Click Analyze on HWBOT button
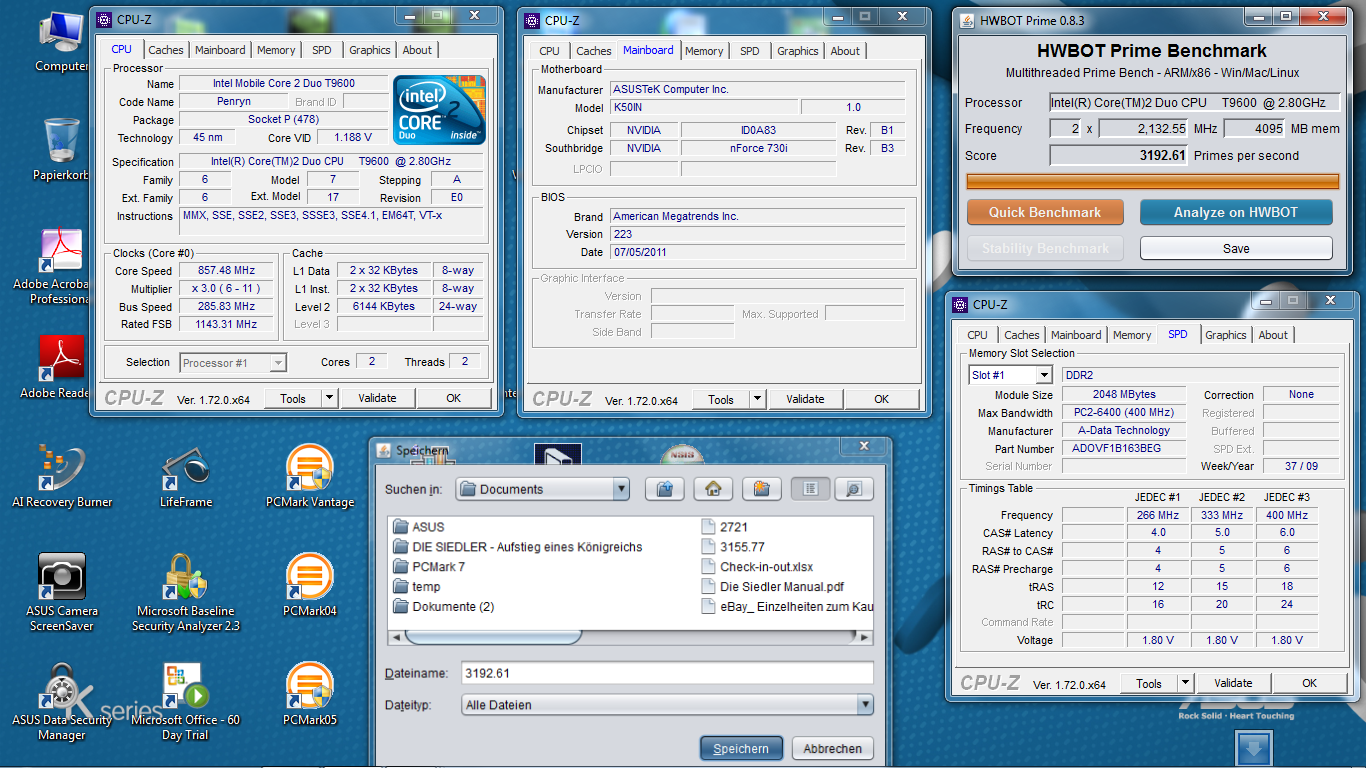Screen dimensions: 1366x768 [x=1236, y=212]
